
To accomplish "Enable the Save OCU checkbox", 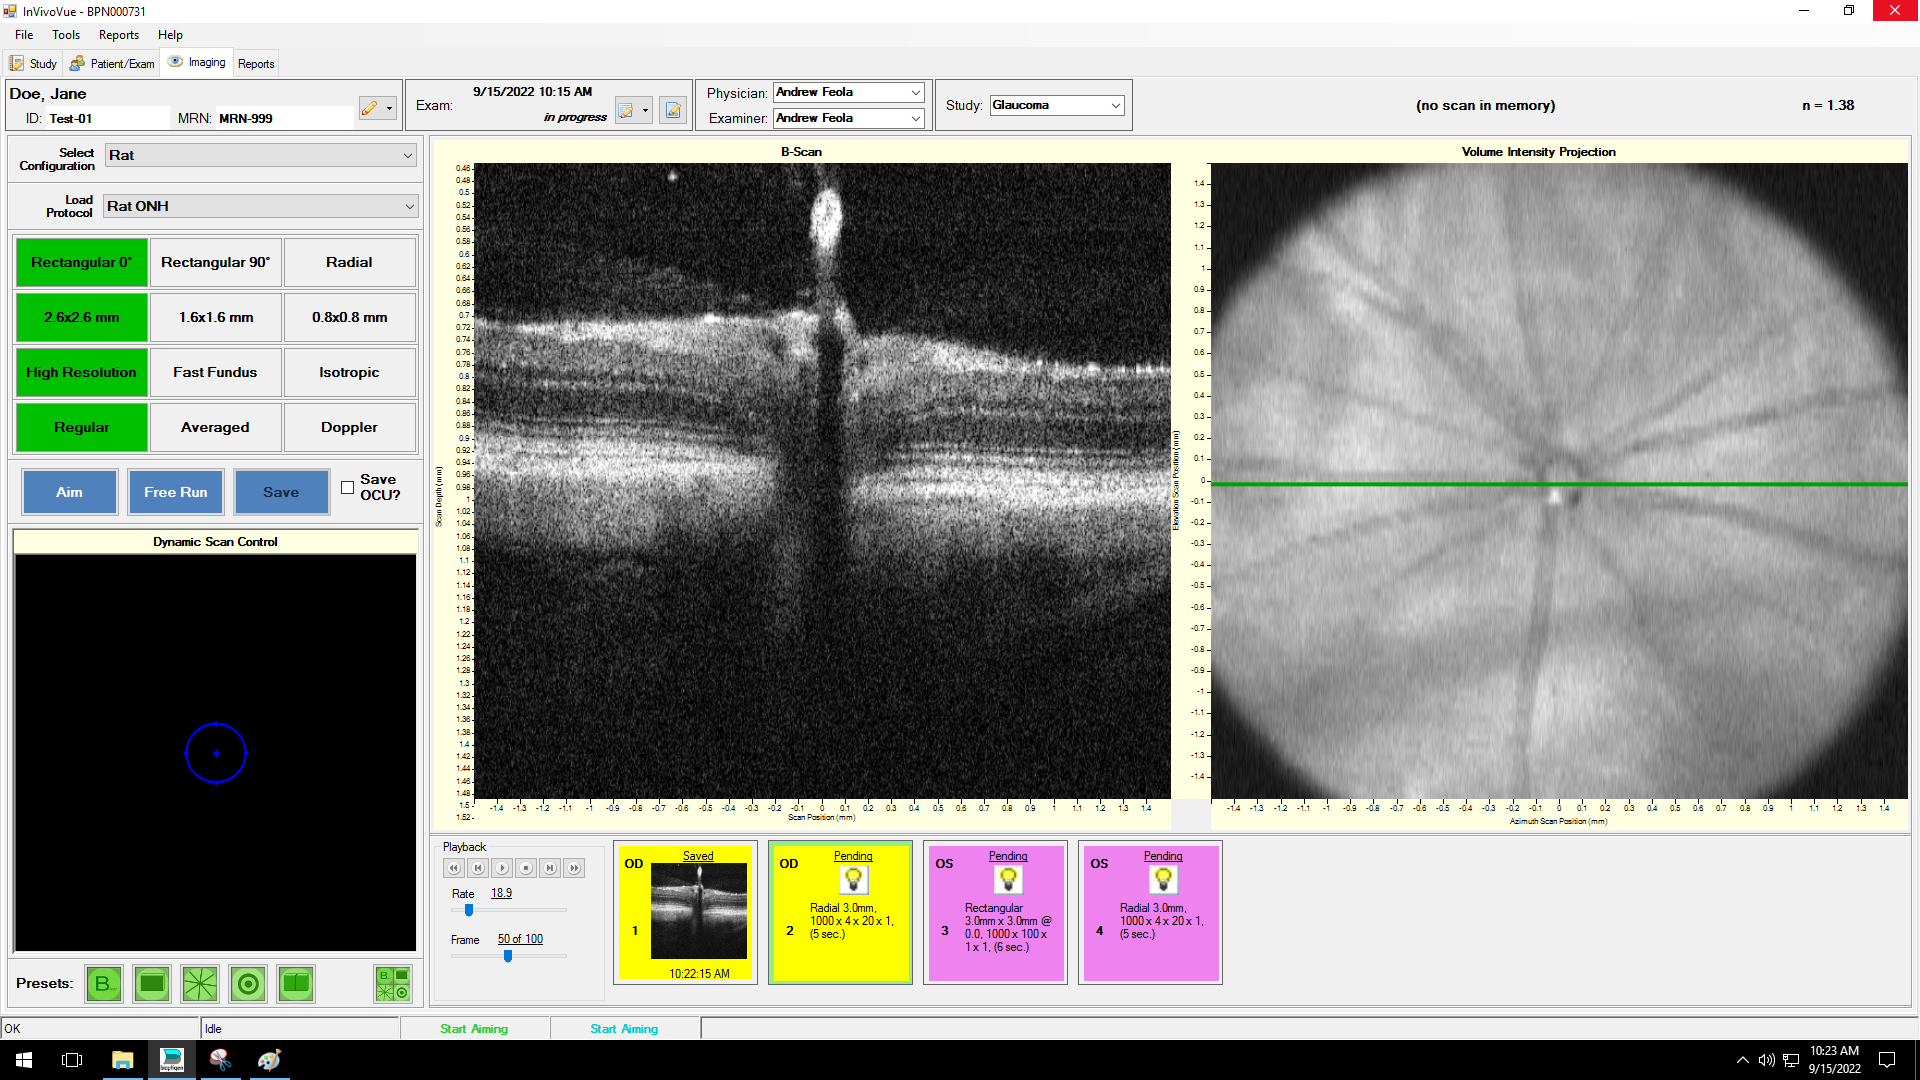I will tap(347, 488).
